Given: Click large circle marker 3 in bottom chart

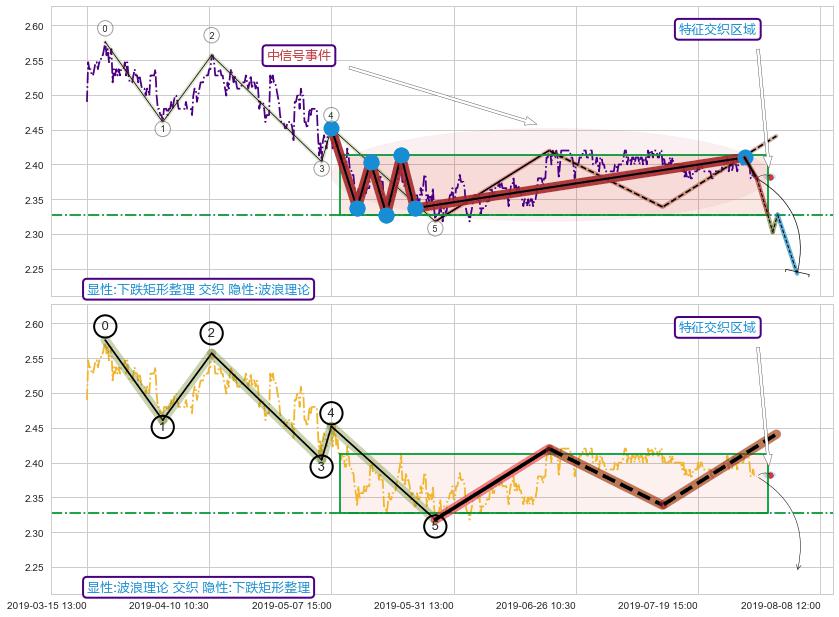Looking at the screenshot, I should point(321,466).
